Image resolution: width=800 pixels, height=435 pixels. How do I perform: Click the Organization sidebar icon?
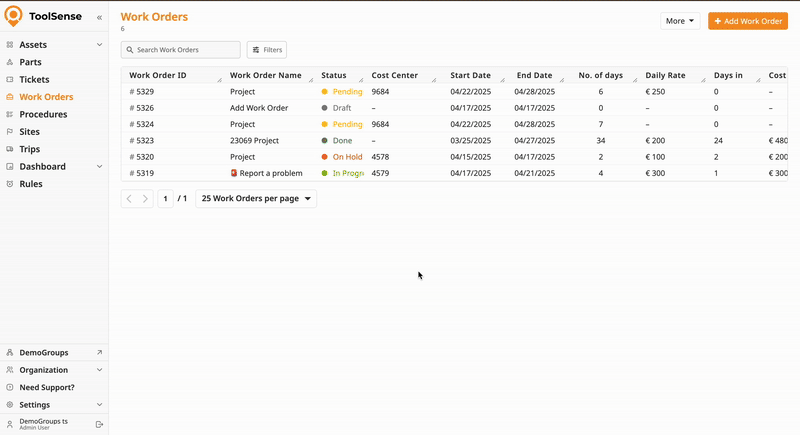10,370
